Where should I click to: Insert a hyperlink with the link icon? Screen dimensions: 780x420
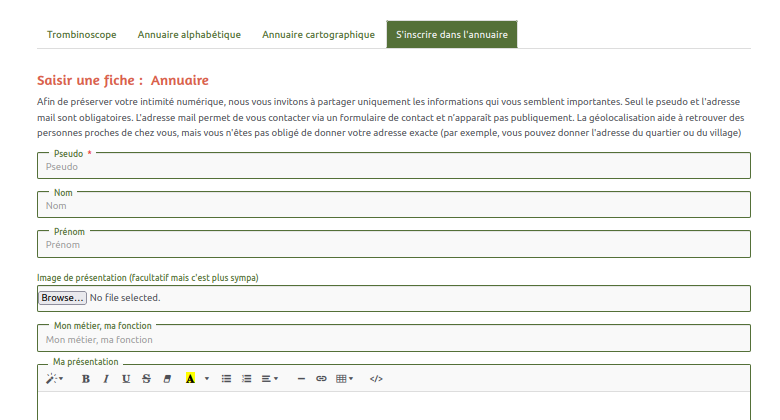point(321,379)
